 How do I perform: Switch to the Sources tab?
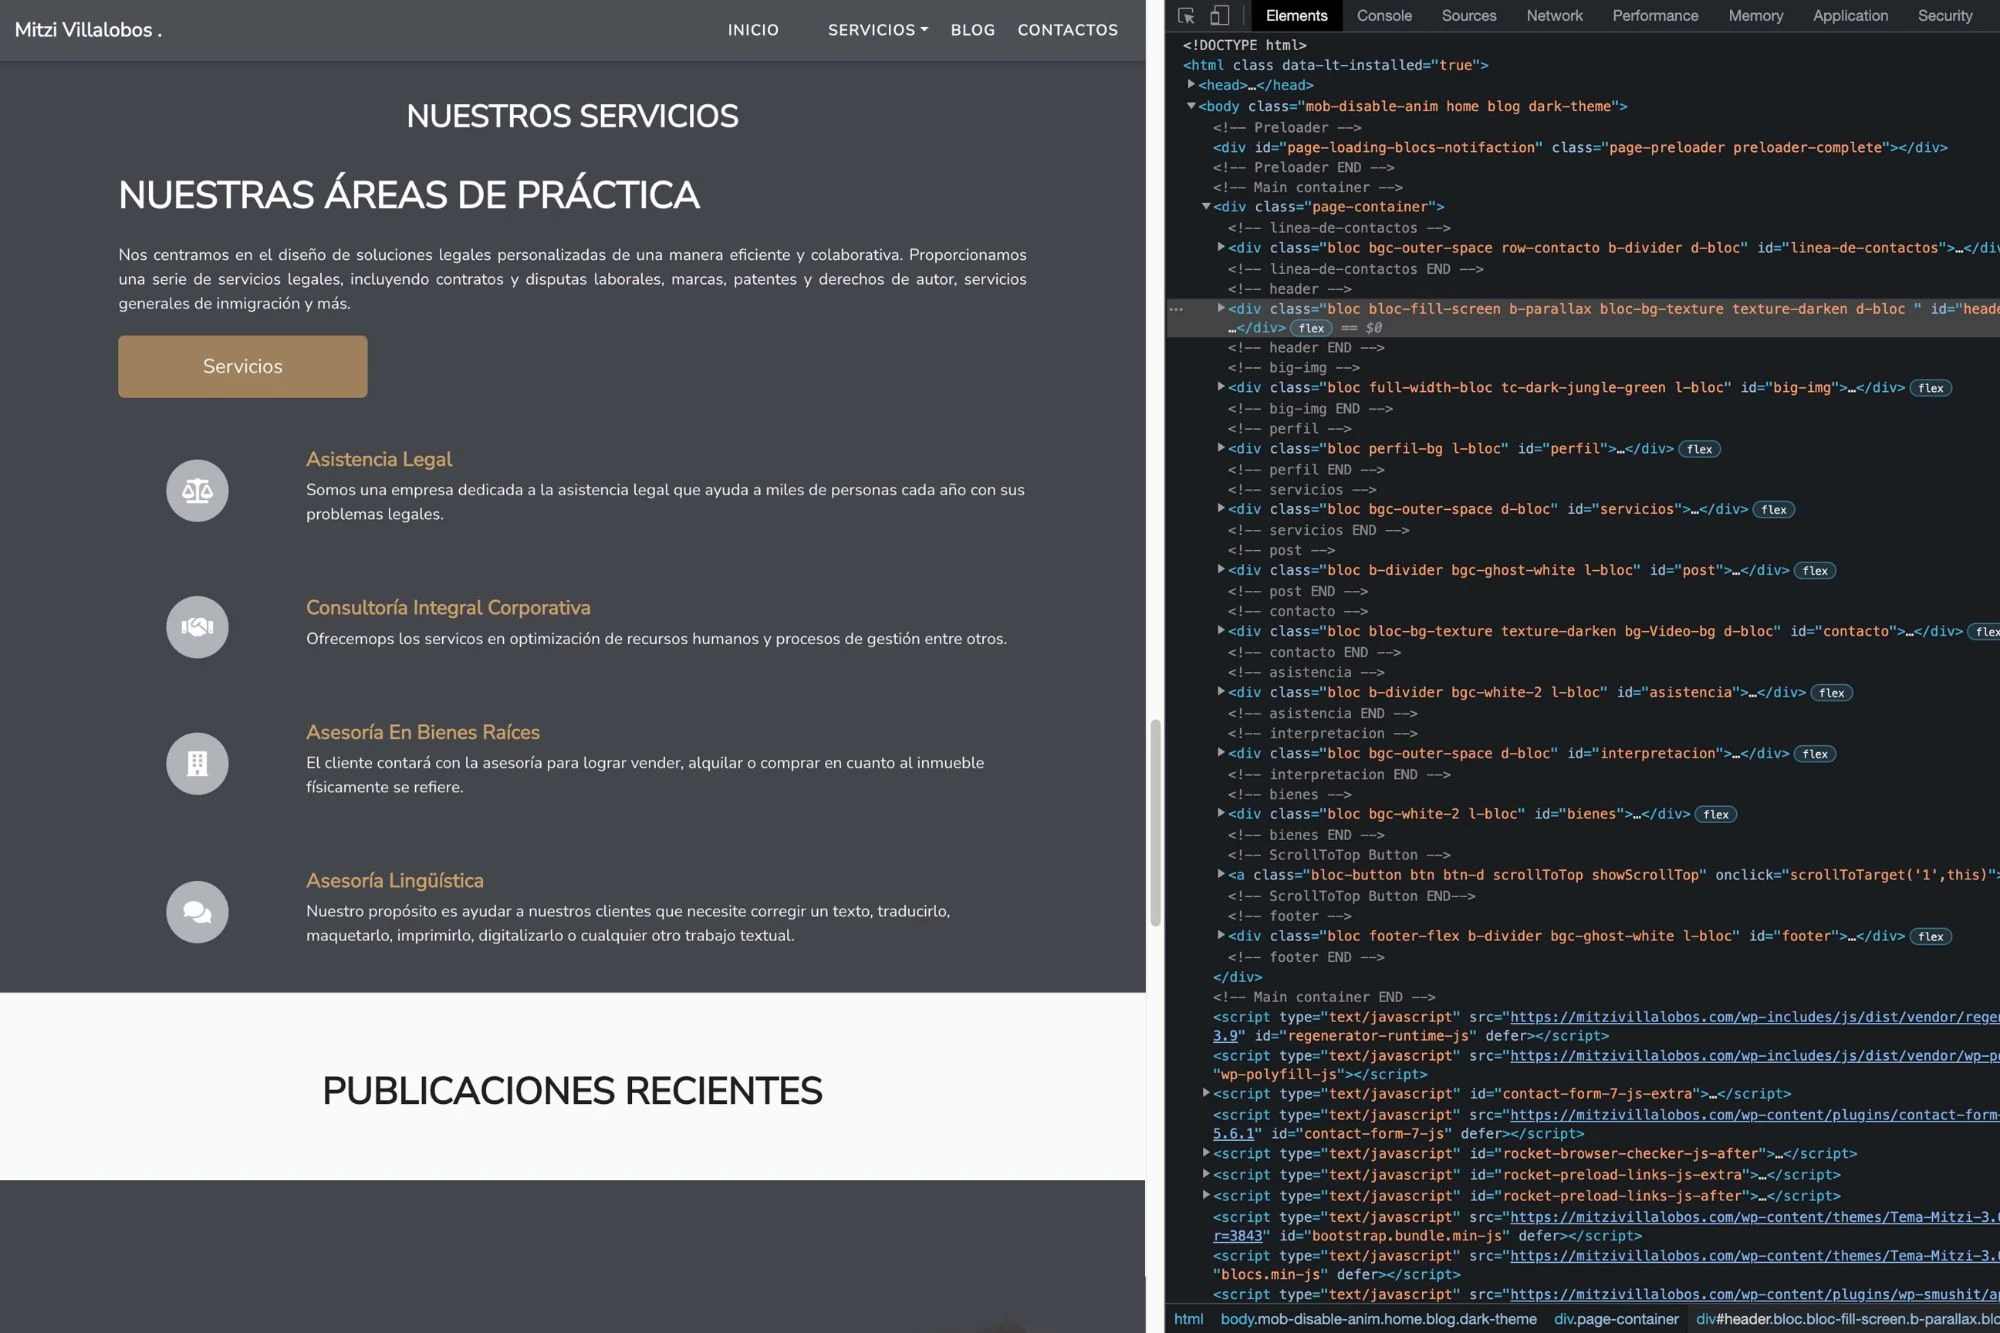pyautogui.click(x=1469, y=16)
